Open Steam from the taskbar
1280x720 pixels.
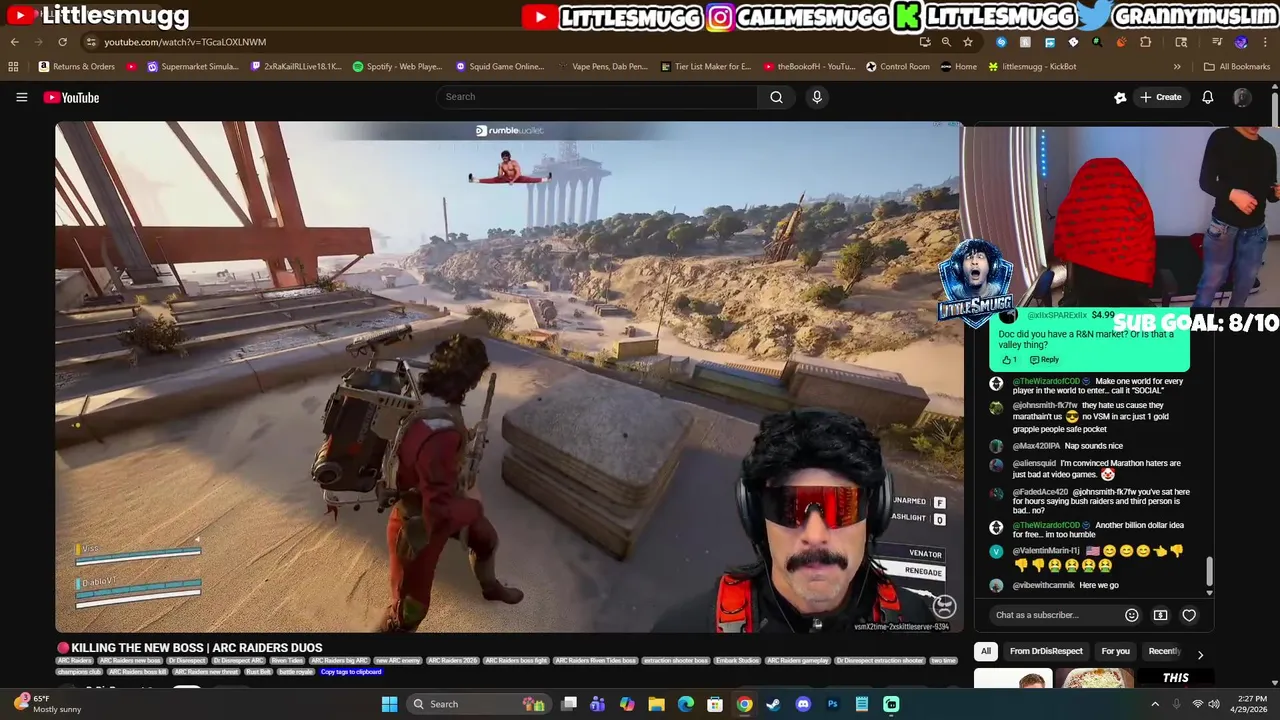coord(773,704)
